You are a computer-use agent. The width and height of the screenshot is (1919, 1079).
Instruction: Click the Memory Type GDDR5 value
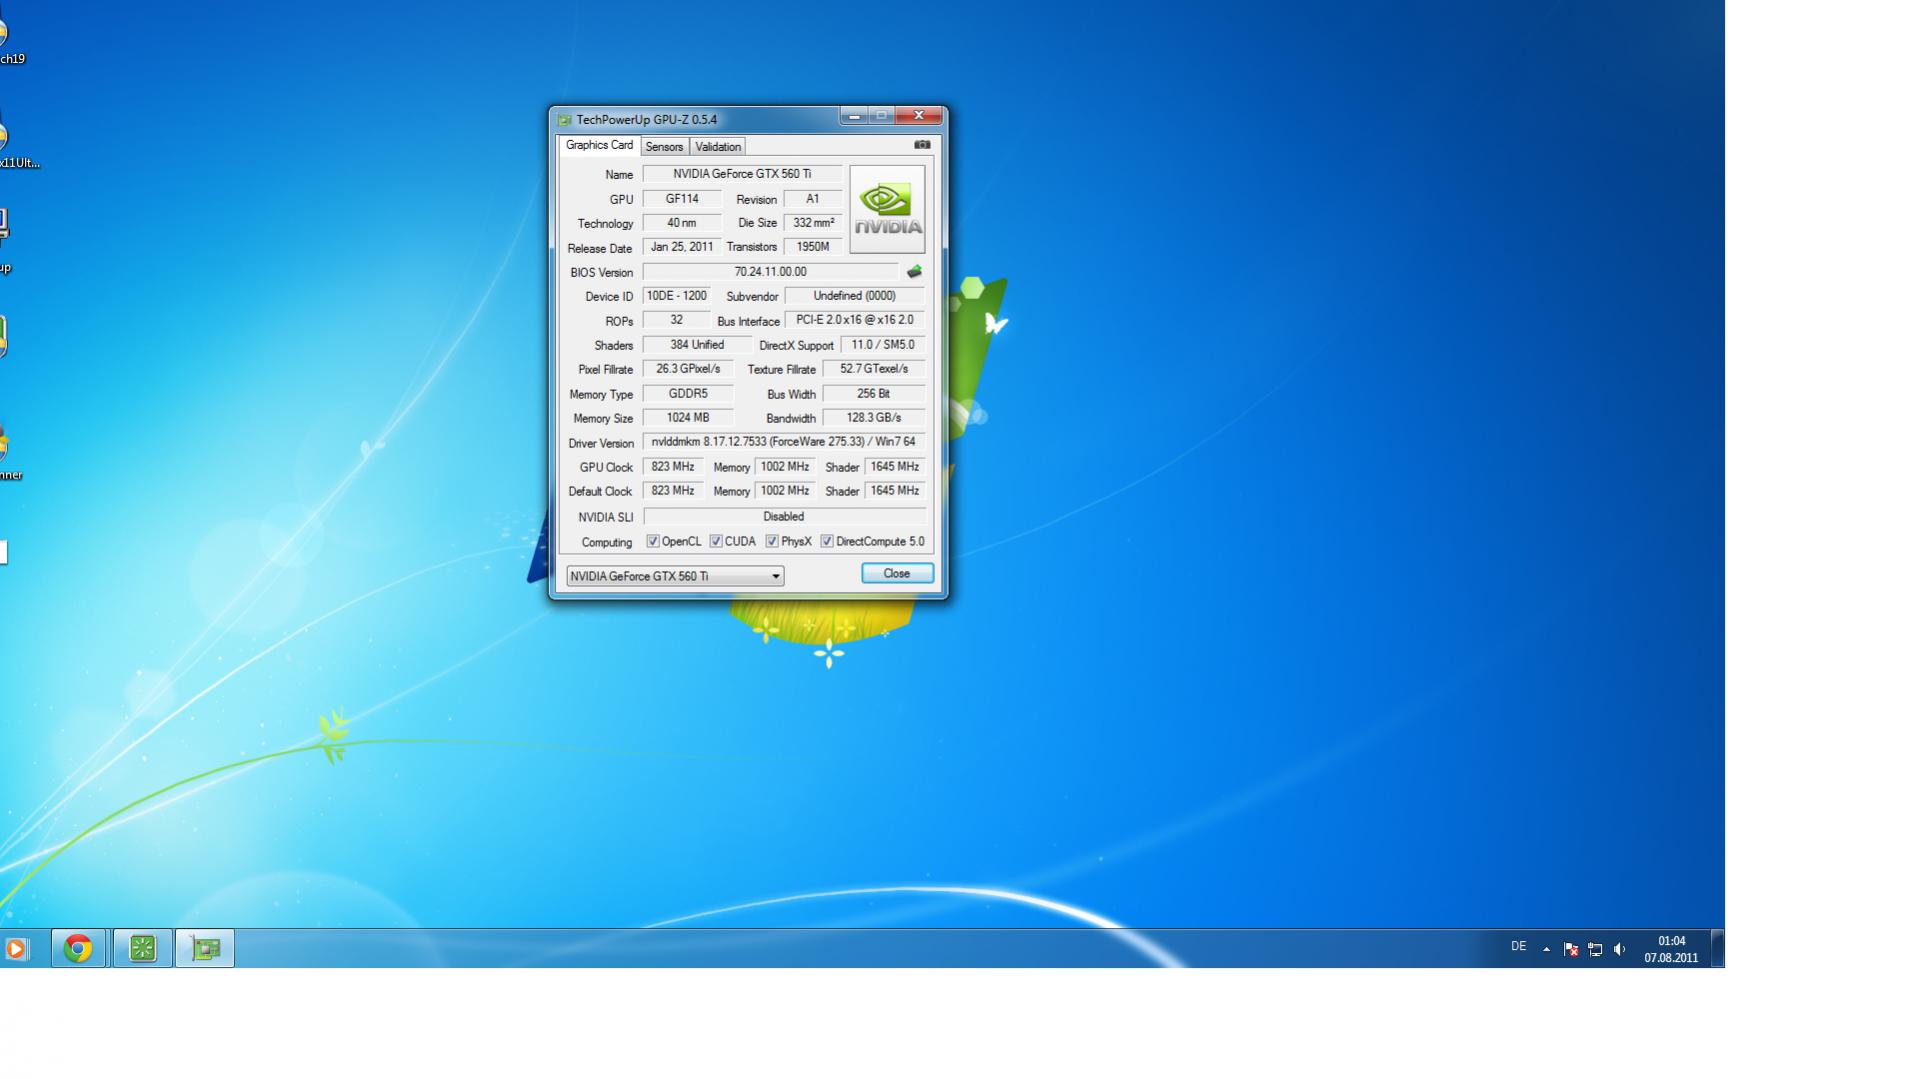point(688,394)
